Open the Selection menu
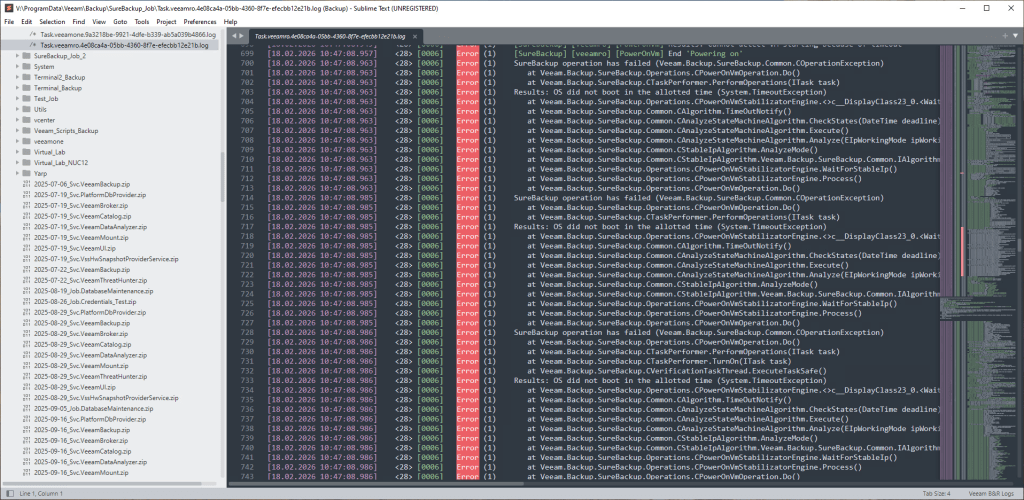The image size is (1024, 500). [53, 21]
